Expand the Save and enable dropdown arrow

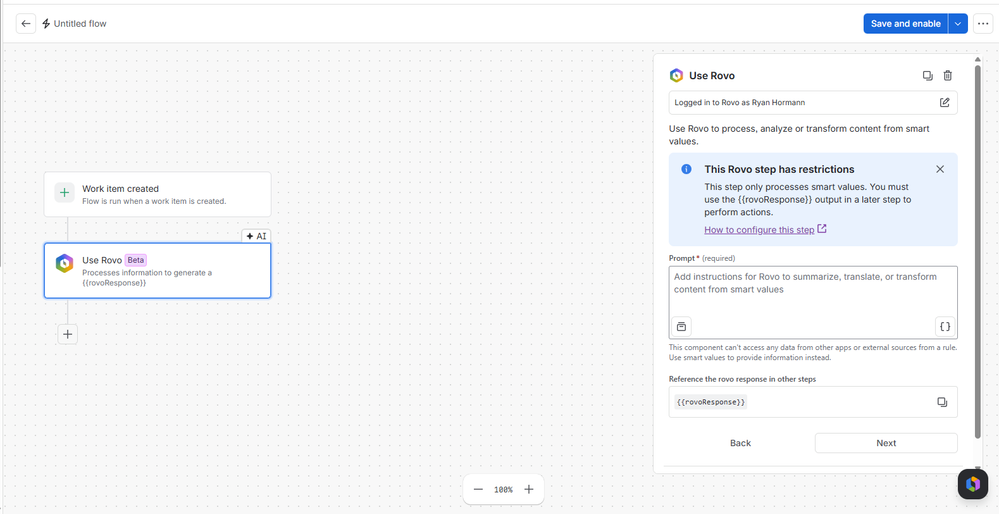[x=958, y=24]
